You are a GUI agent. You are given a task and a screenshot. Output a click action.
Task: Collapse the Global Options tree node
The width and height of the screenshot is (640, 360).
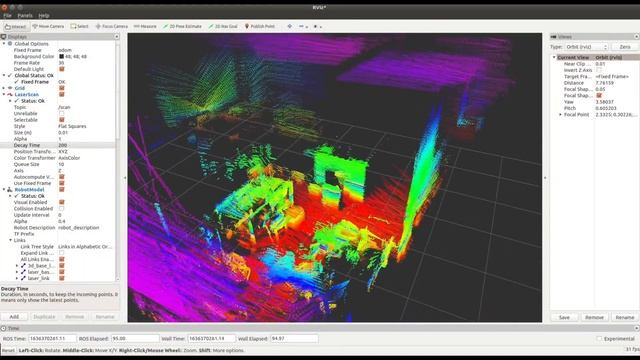click(x=4, y=44)
